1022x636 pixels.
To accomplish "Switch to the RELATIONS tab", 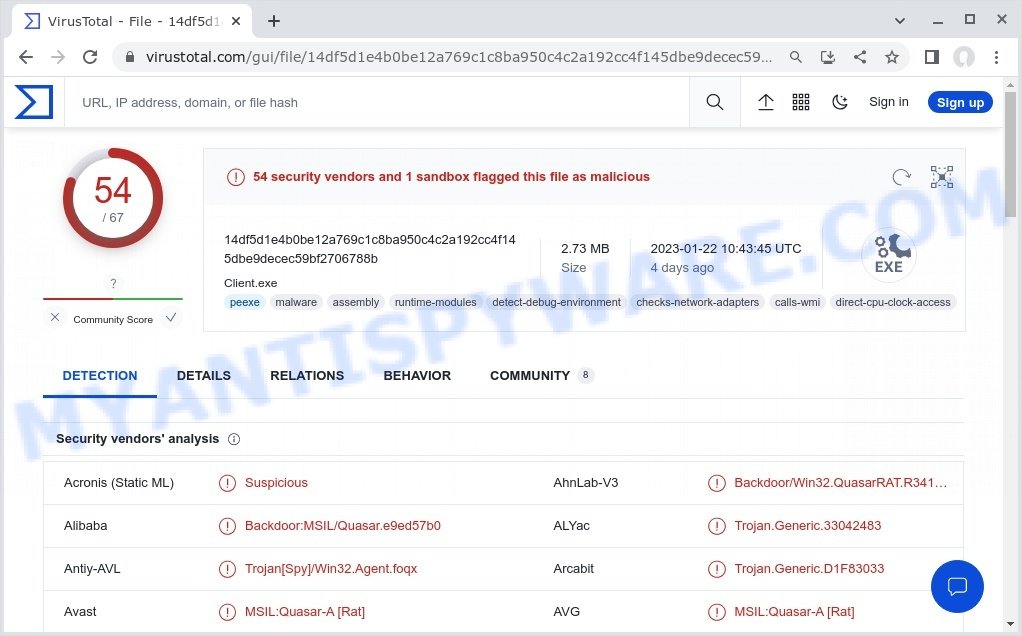I will [x=307, y=376].
